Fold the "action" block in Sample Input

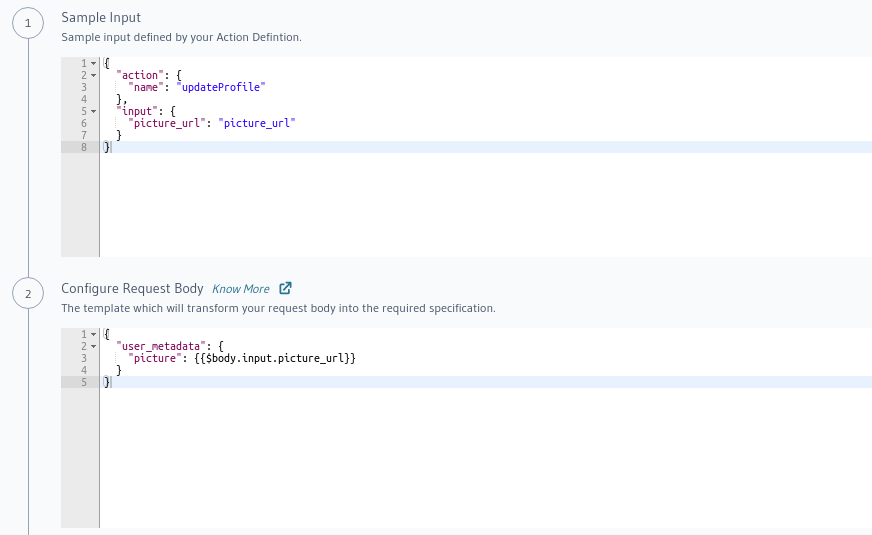(94, 75)
